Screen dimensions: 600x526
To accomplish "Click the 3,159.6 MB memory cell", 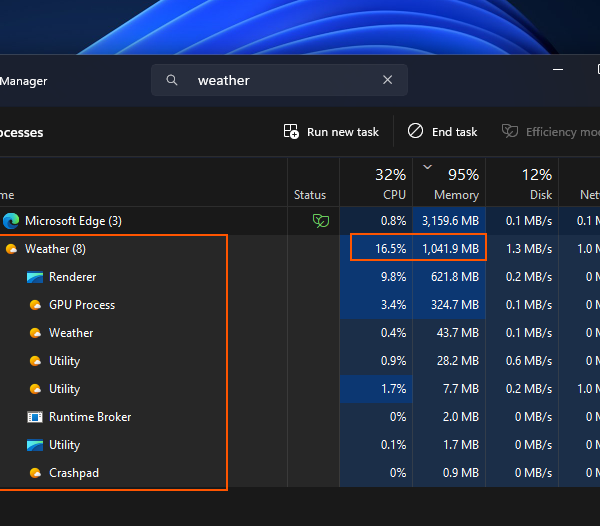I will 449,221.
